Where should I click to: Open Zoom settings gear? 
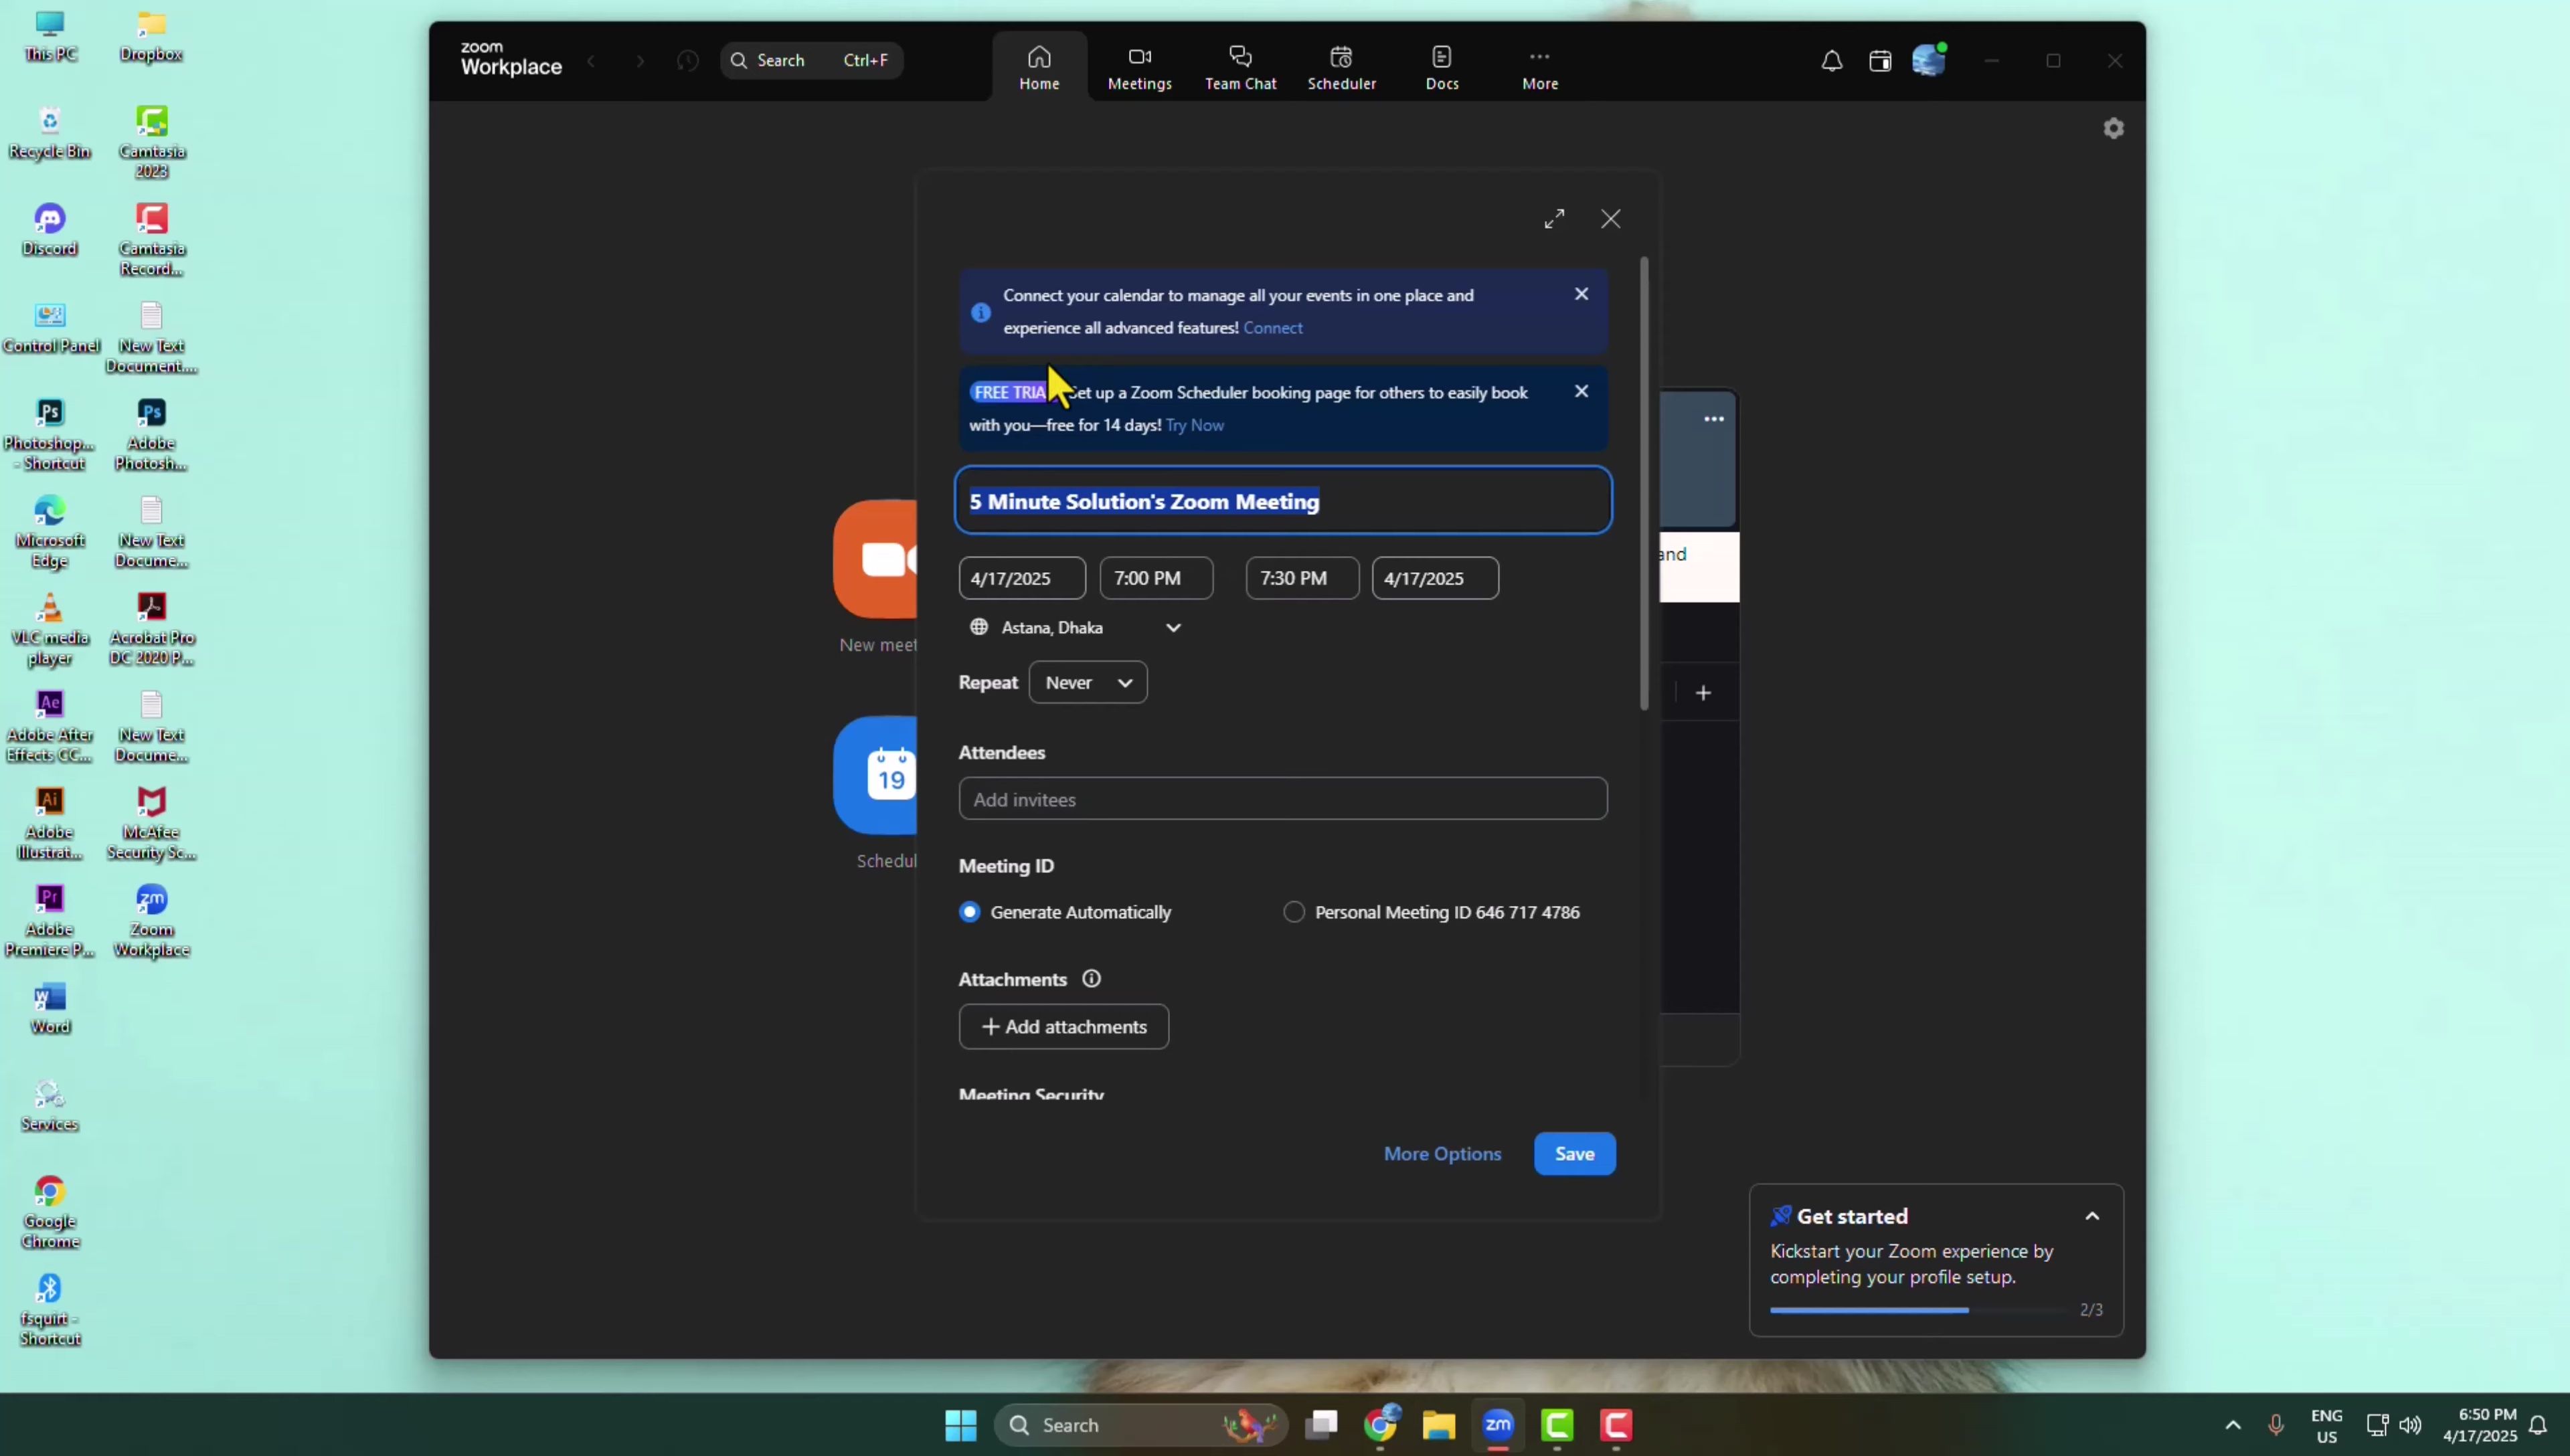point(2112,128)
